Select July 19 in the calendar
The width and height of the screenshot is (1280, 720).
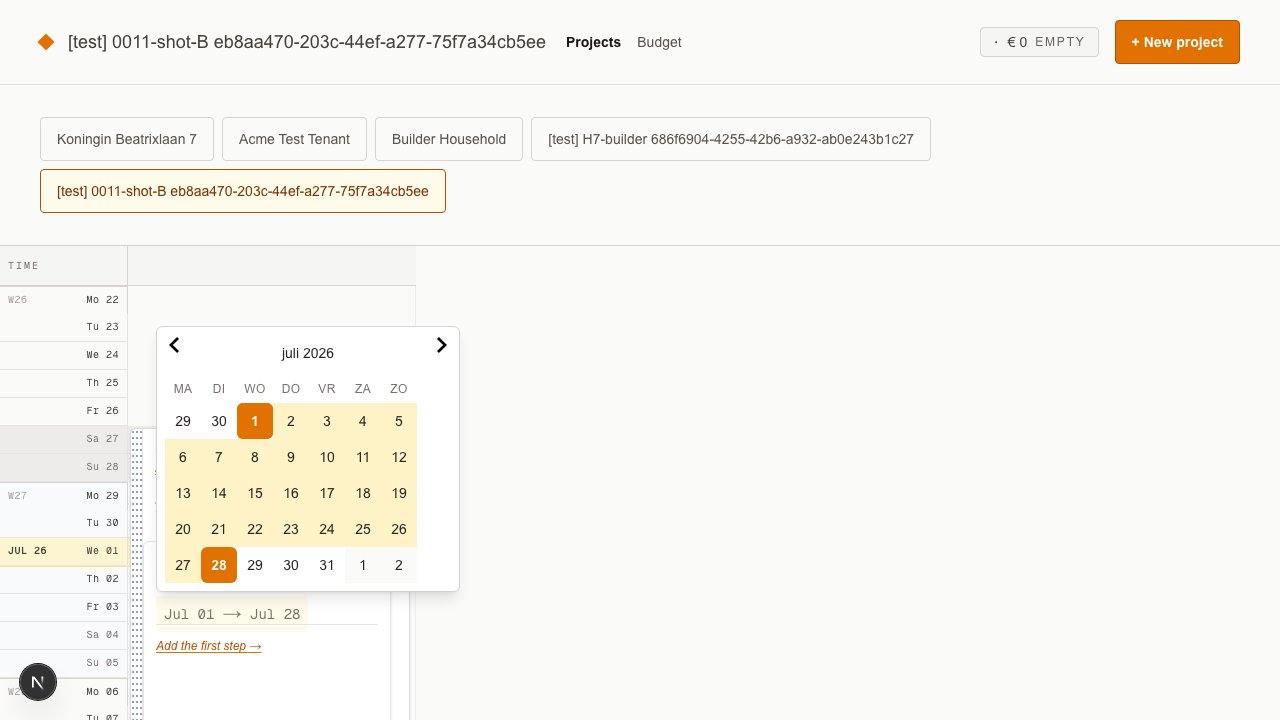click(399, 493)
